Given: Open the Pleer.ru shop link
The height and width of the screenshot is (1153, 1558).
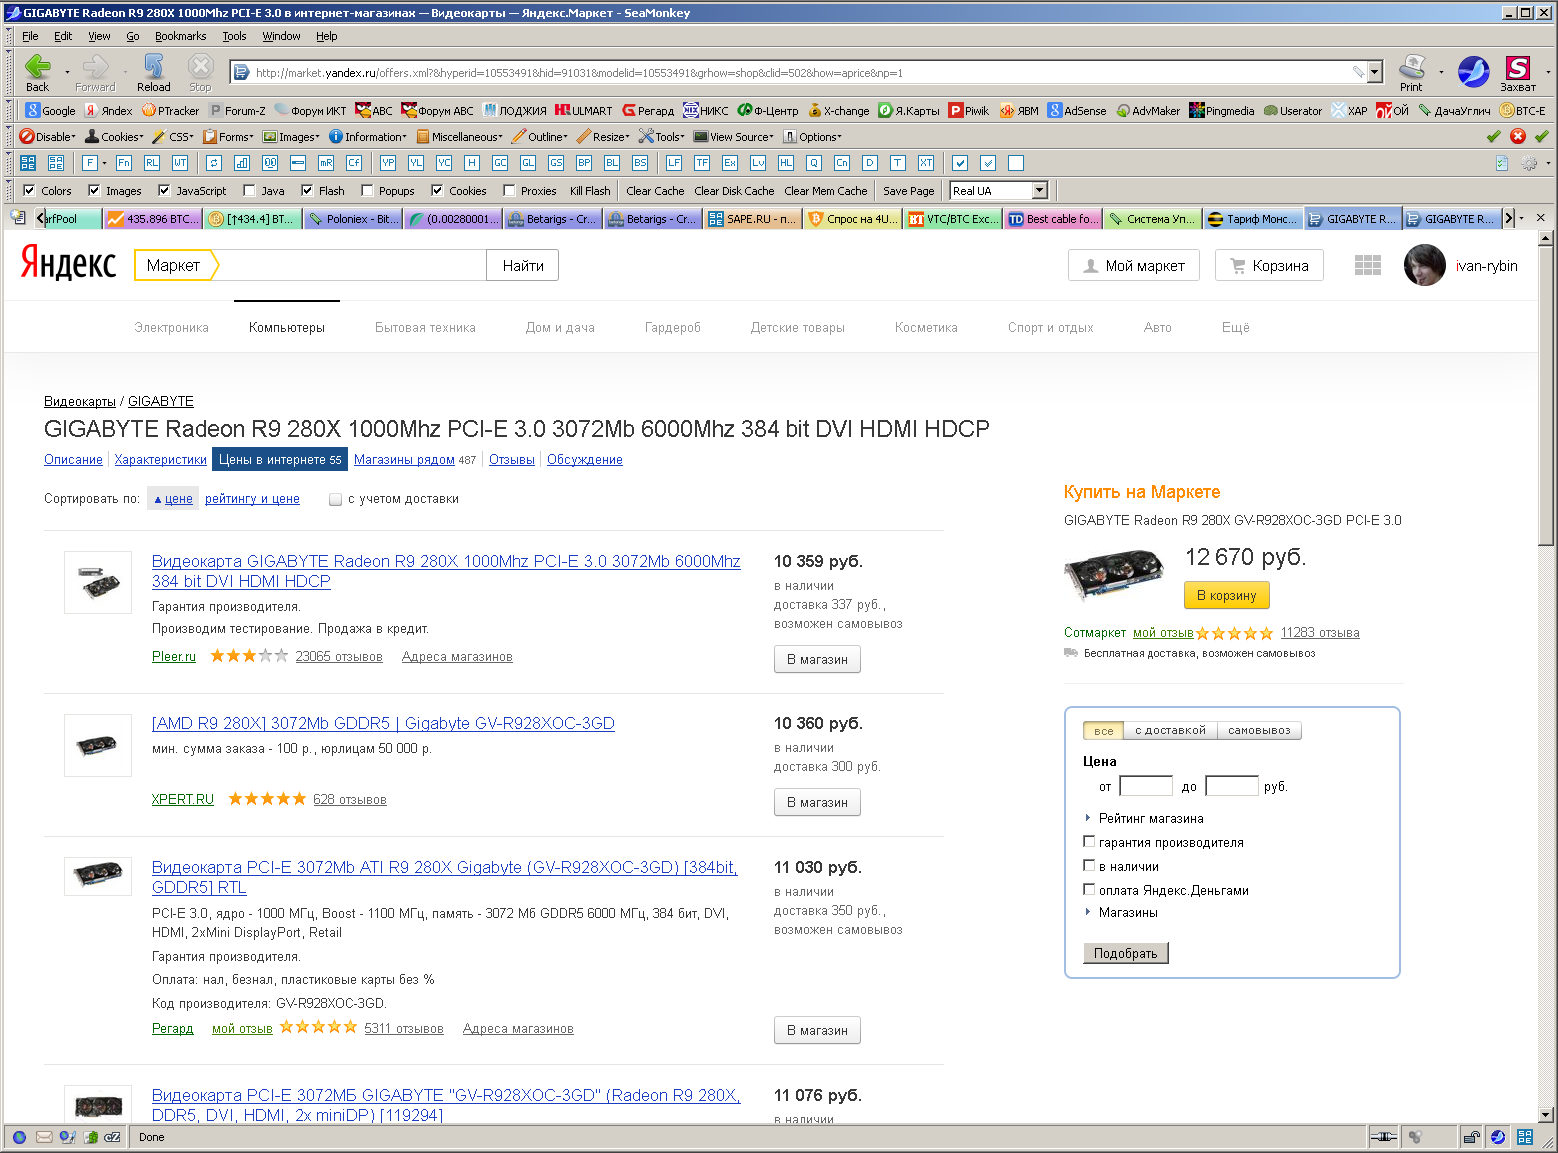Looking at the screenshot, I should click(174, 657).
